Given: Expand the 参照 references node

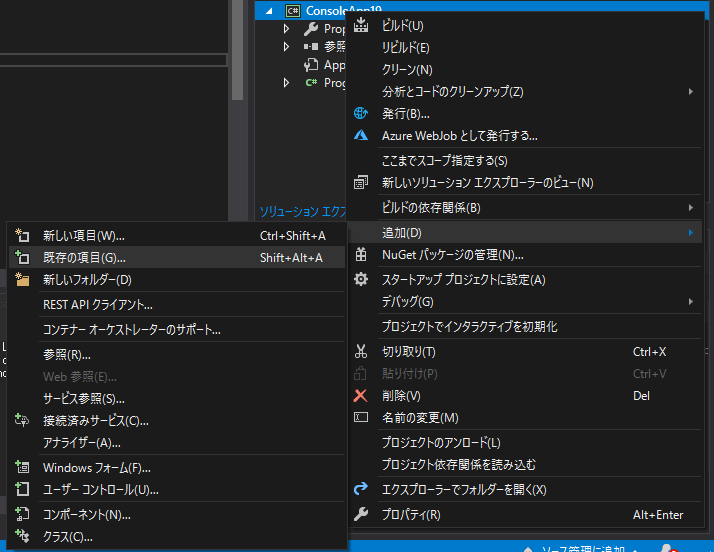Looking at the screenshot, I should click(x=286, y=46).
